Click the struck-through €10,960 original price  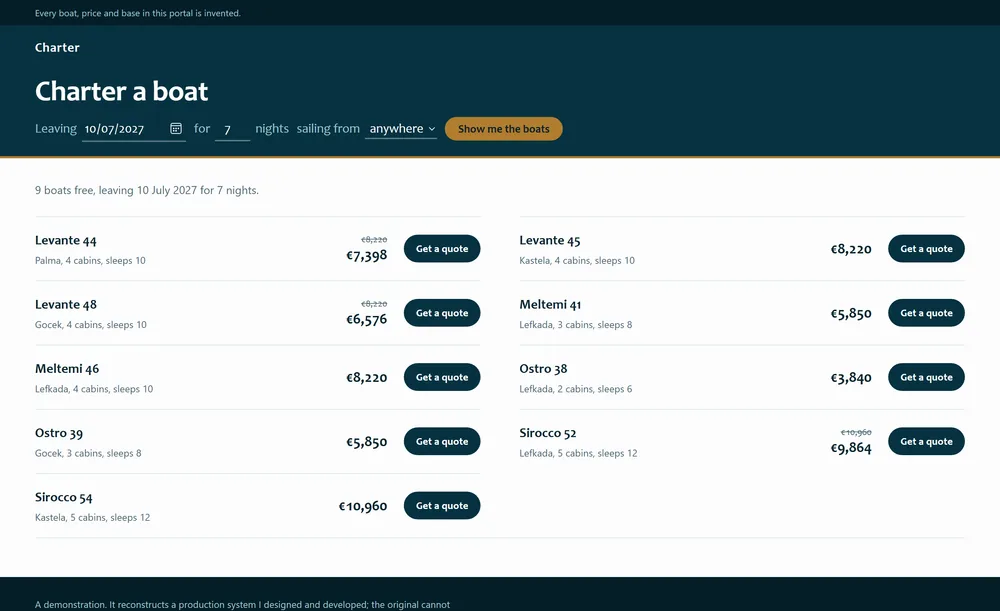pyautogui.click(x=856, y=432)
